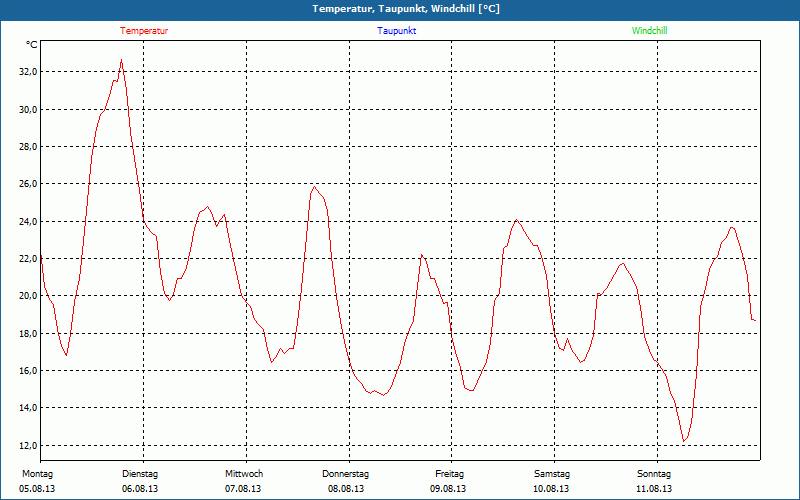Click the green Windchill legend label
The width and height of the screenshot is (800, 500).
[649, 31]
